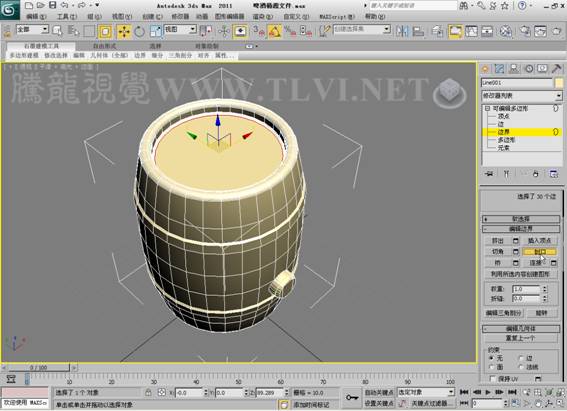
Task: Open the 工具(T) menu
Action: click(x=67, y=17)
